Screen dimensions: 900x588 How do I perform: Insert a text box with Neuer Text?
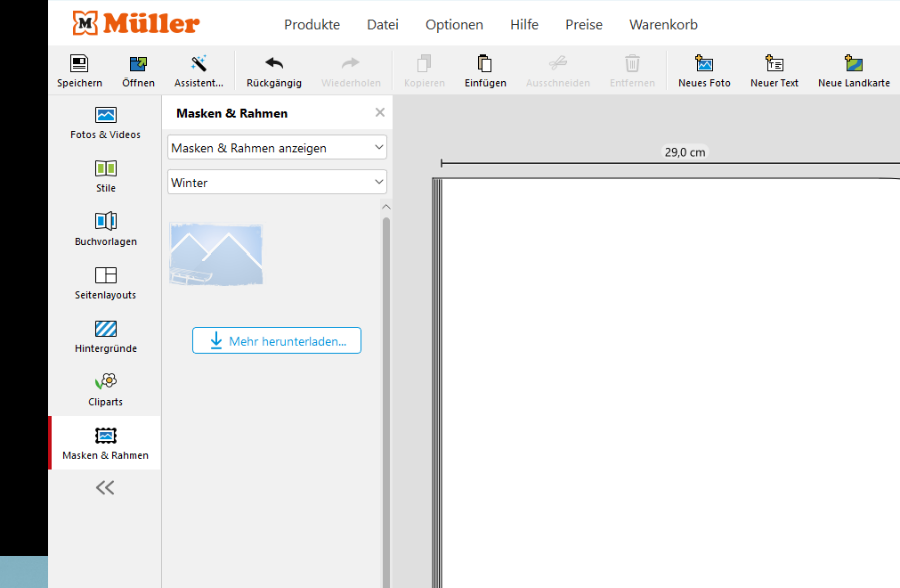[x=774, y=71]
